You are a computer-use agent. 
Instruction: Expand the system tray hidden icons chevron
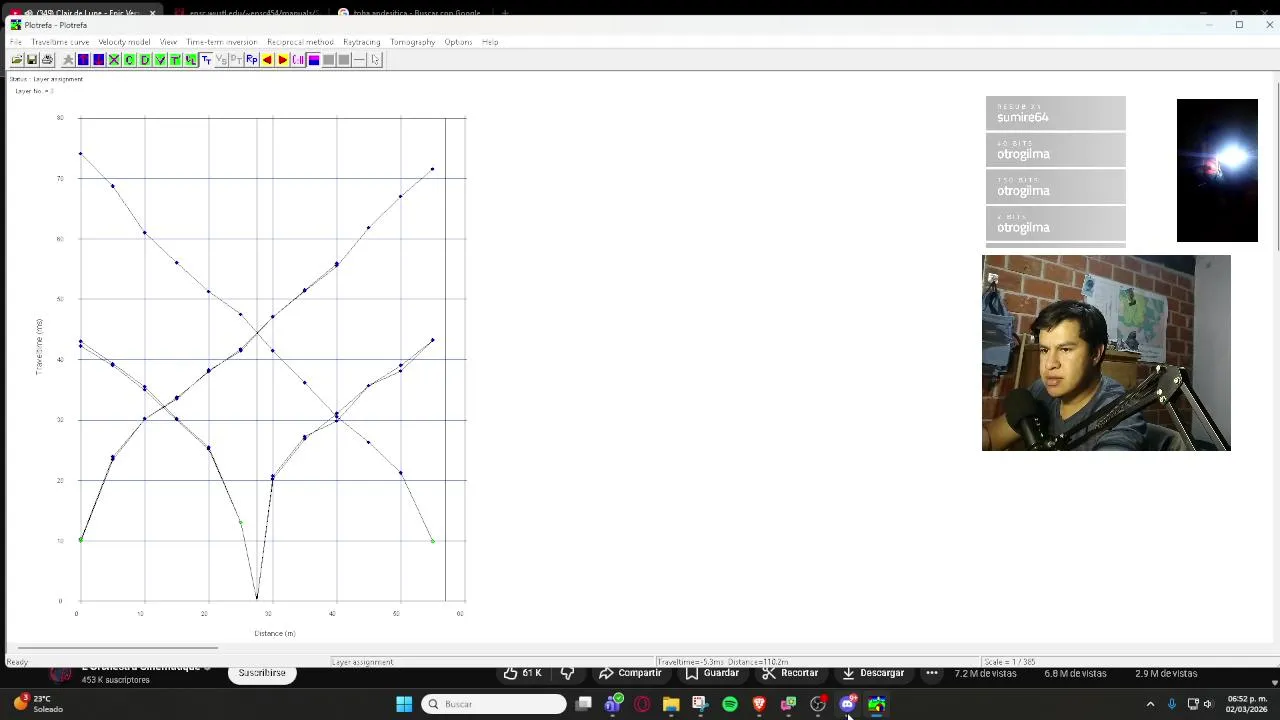1150,704
